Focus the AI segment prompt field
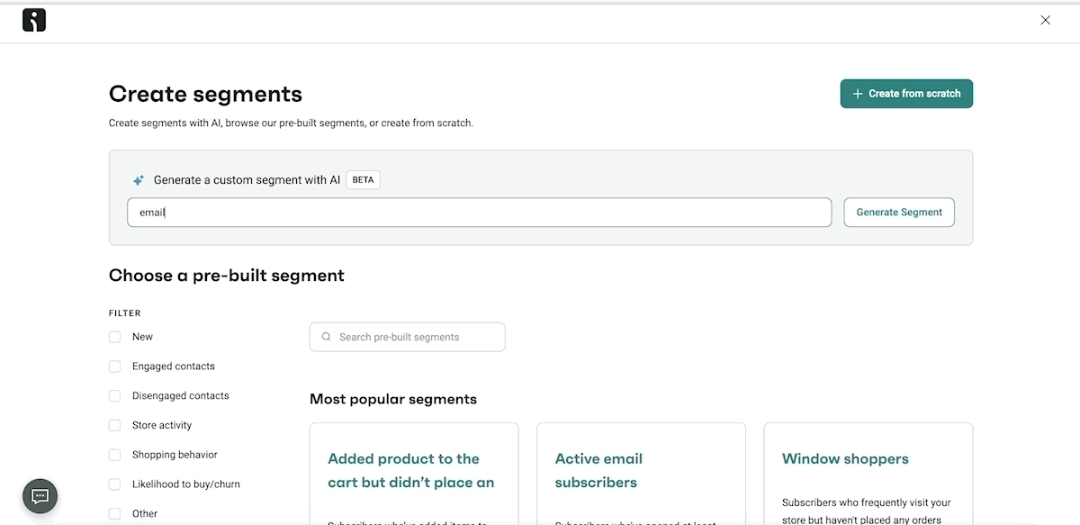 (x=479, y=212)
